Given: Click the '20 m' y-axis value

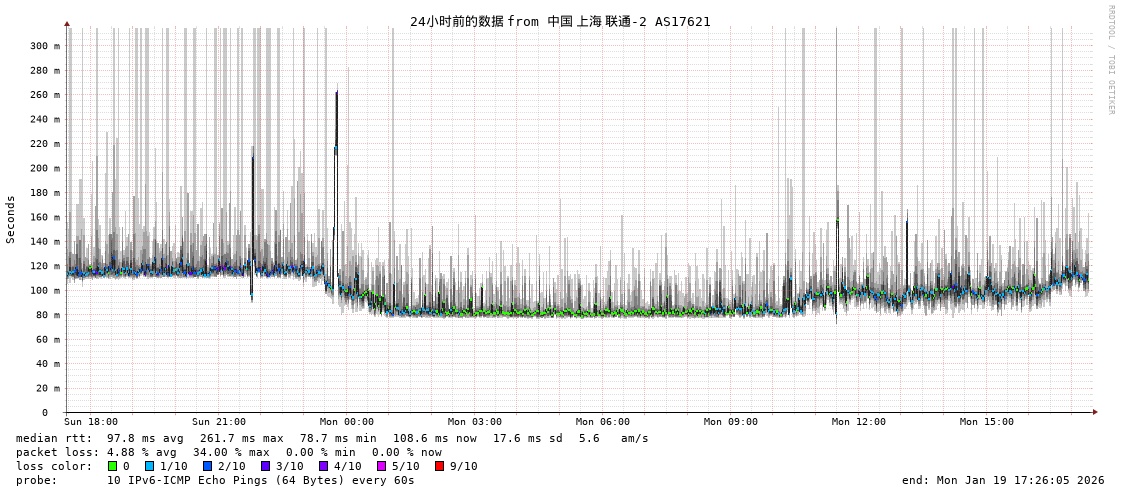Looking at the screenshot, I should pos(47,388).
